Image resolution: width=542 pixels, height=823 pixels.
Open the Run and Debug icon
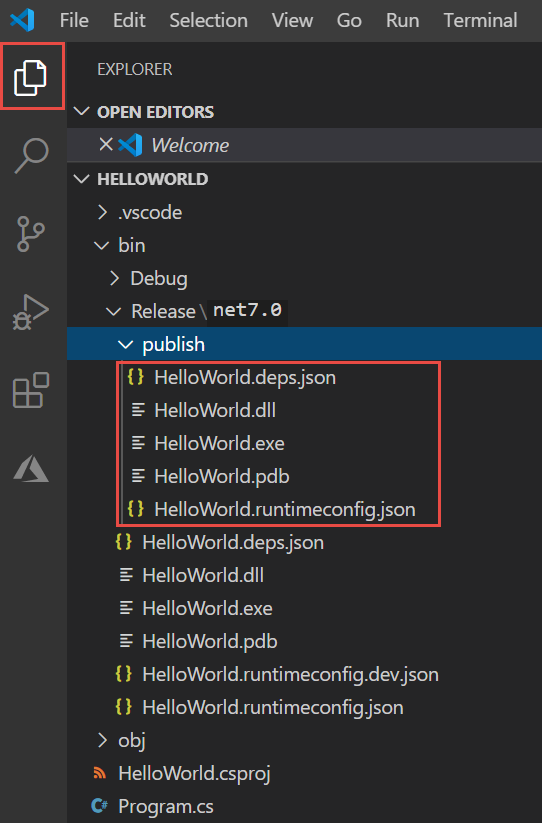click(x=31, y=312)
